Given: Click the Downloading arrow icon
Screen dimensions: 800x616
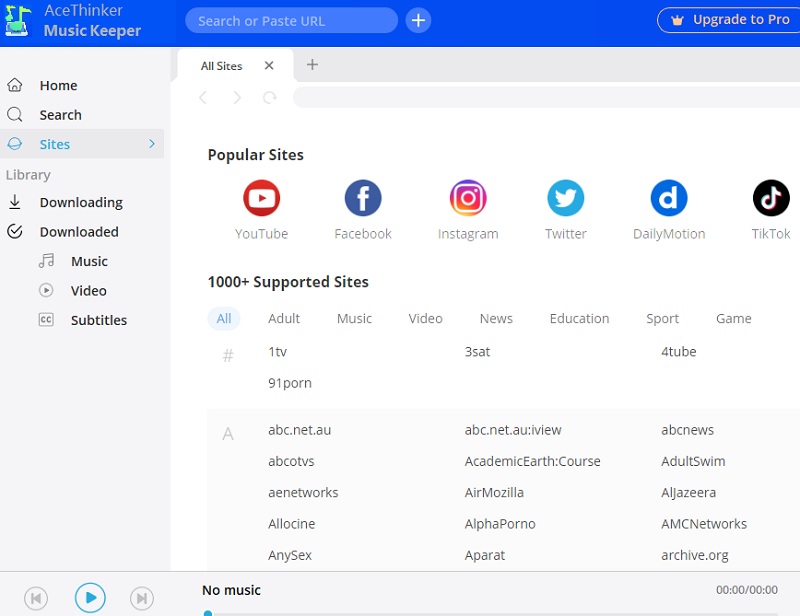Looking at the screenshot, I should click(15, 202).
